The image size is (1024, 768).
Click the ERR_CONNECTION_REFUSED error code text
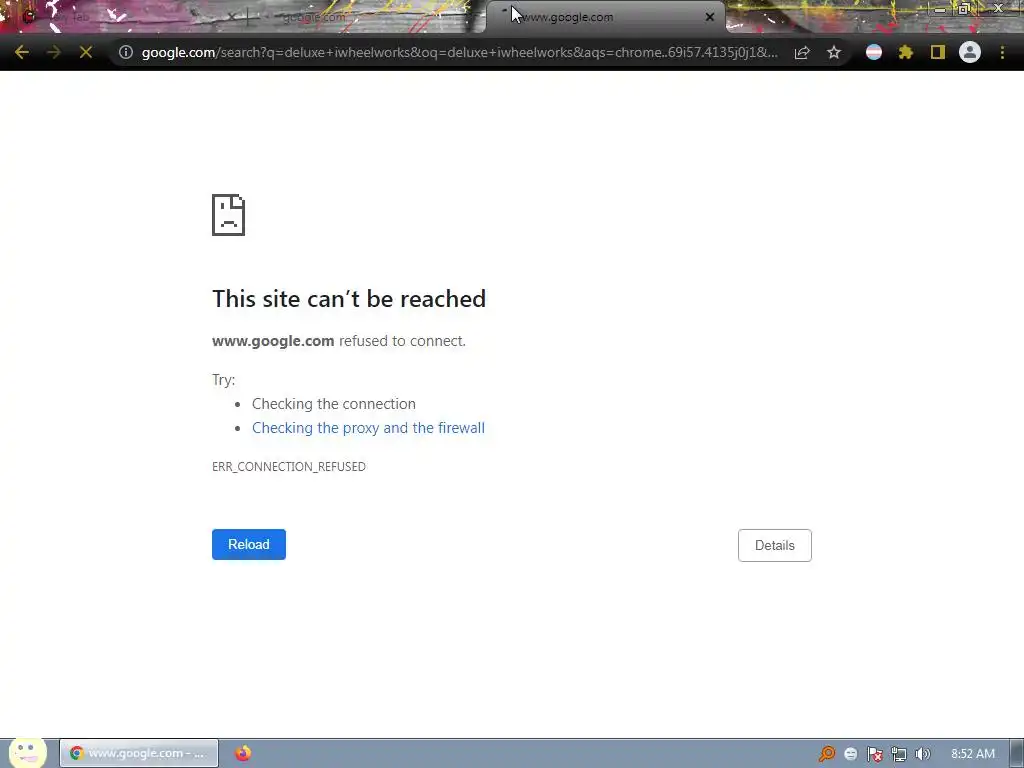pos(289,466)
